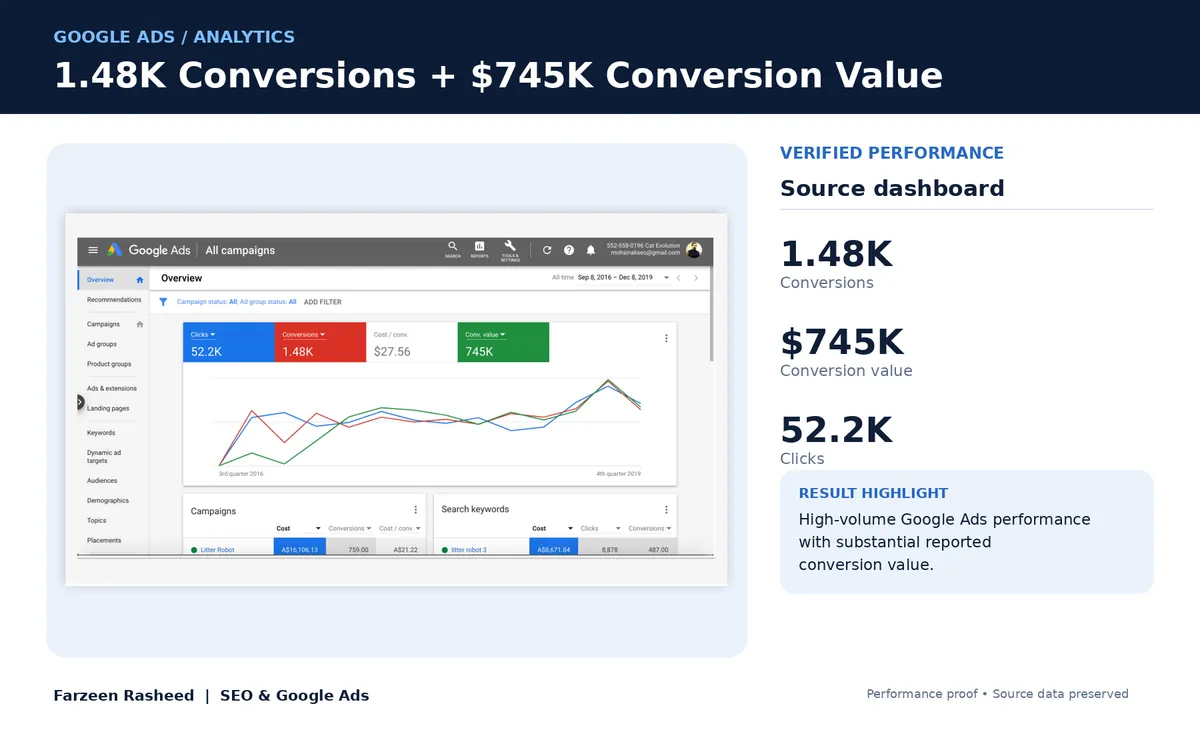Open the hamburger menu in Google Ads
The width and height of the screenshot is (1200, 750).
(93, 250)
